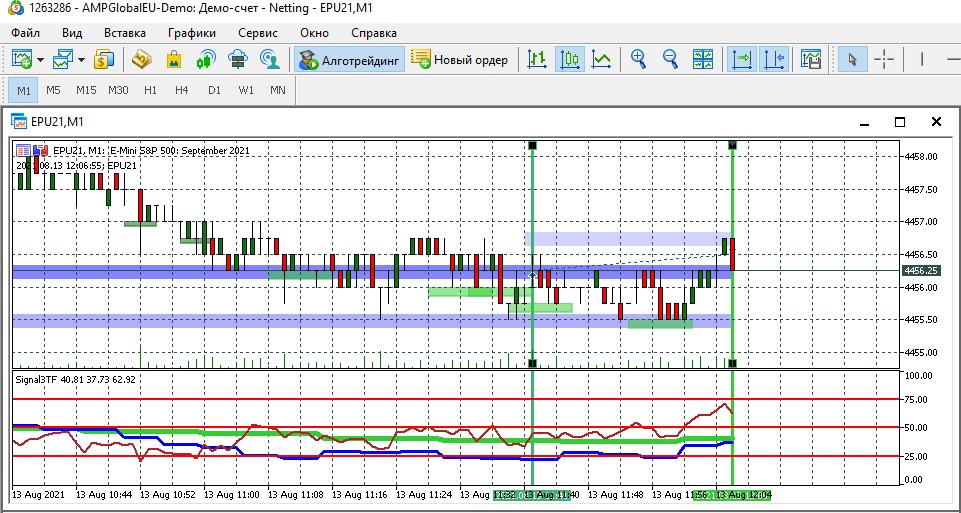Toggle chart auto-scroll to latest bar
Image resolution: width=961 pixels, height=513 pixels.
(x=742, y=60)
